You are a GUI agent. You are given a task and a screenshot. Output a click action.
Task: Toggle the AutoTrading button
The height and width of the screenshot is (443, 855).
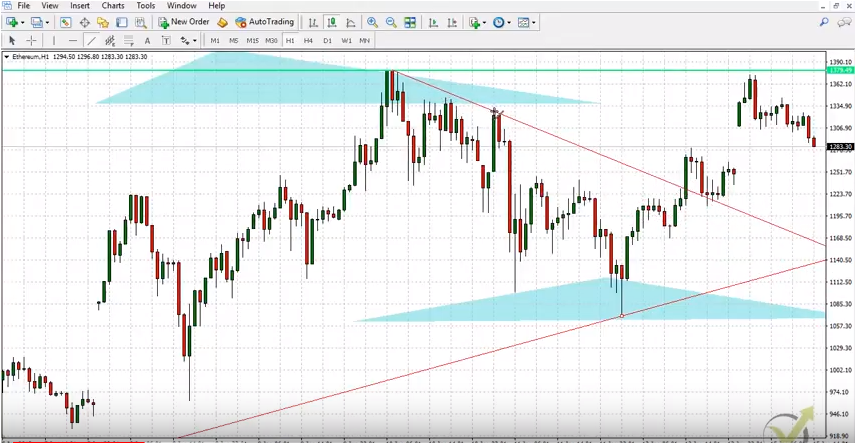[x=264, y=22]
